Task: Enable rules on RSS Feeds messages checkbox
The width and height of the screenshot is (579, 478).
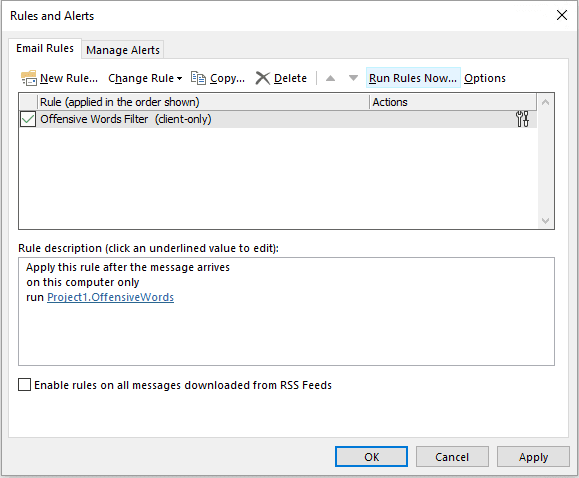Action: click(x=24, y=385)
